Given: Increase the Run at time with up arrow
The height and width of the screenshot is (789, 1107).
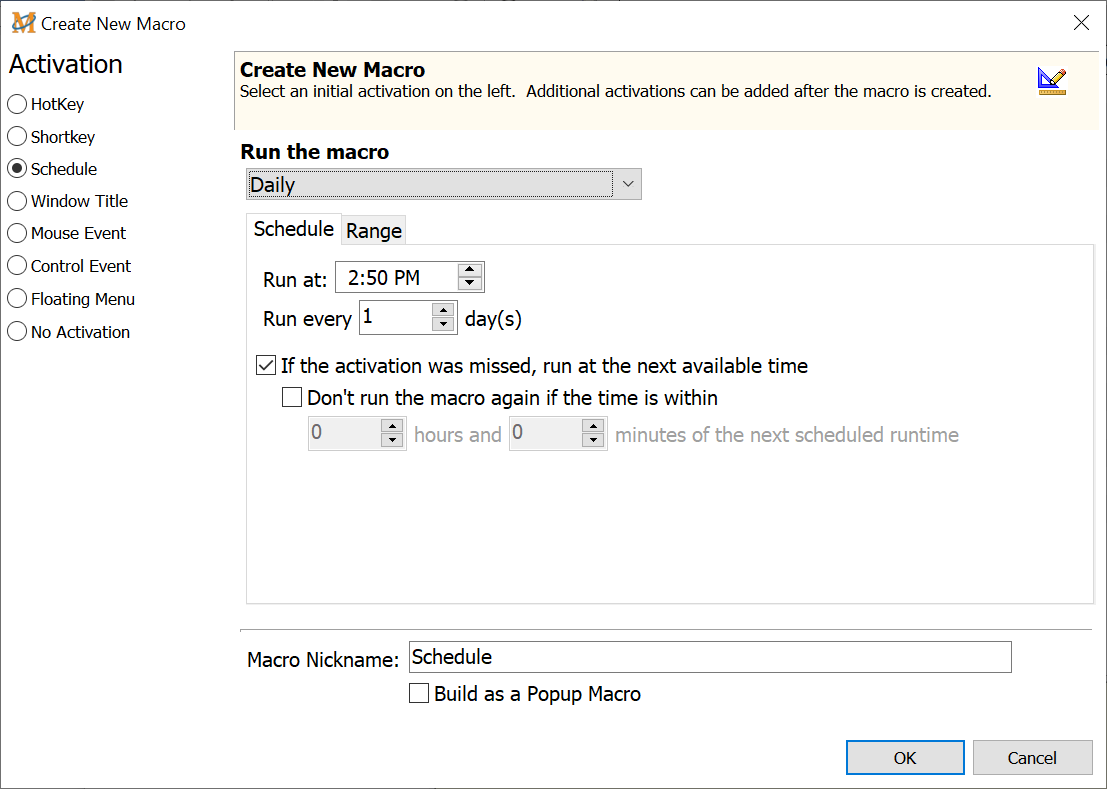Looking at the screenshot, I should click(470, 271).
